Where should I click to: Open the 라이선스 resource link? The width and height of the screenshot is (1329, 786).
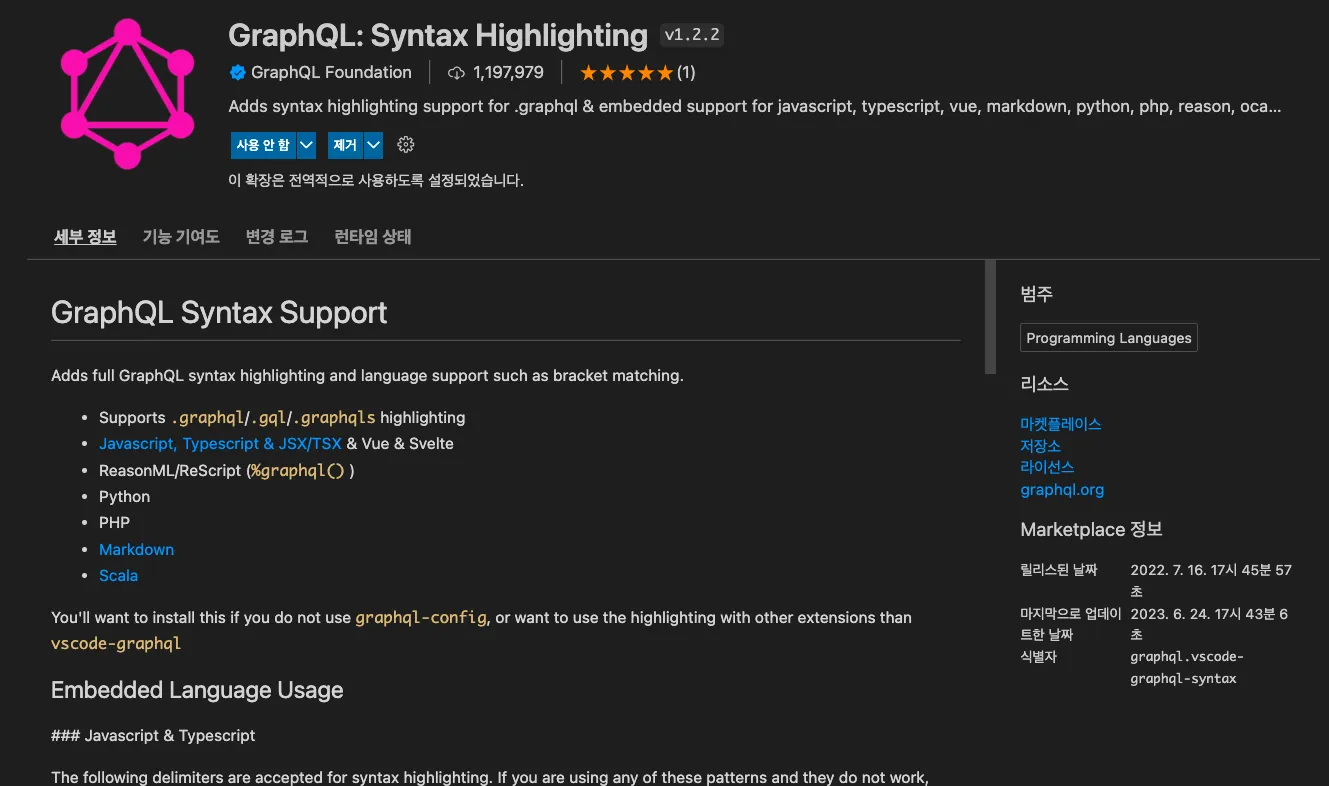1047,467
